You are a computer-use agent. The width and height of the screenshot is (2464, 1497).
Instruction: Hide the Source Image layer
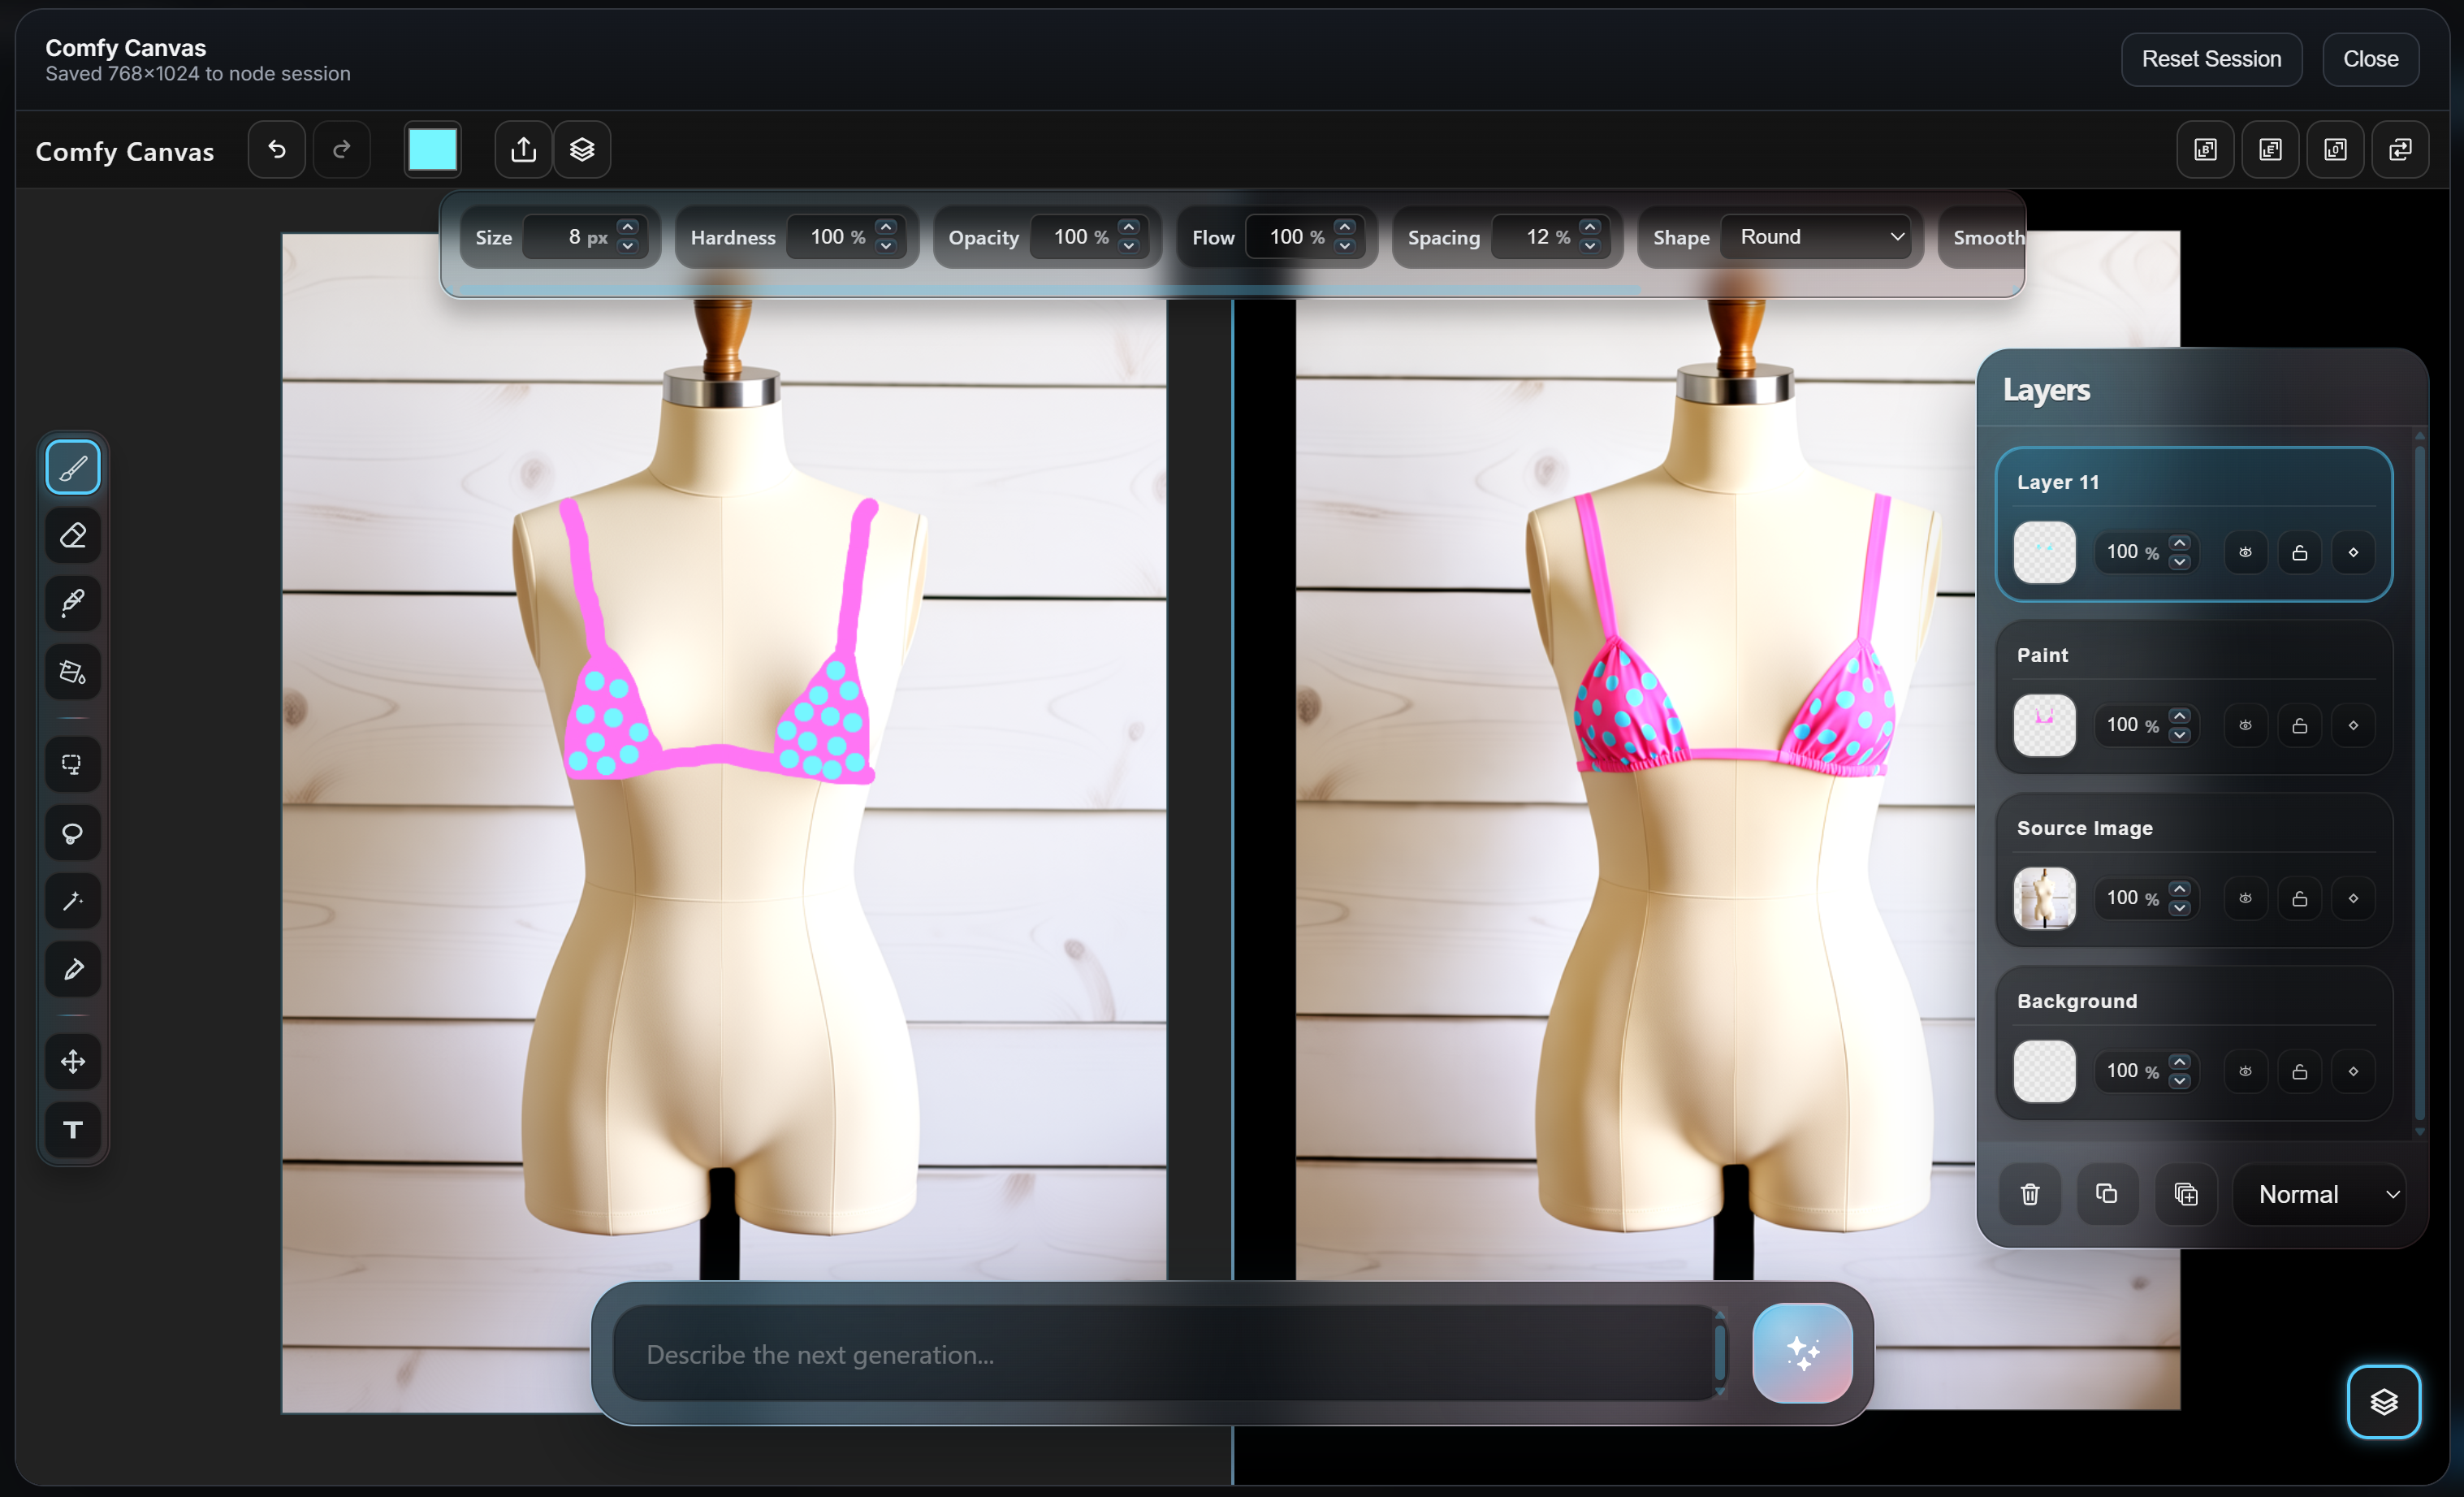click(2245, 898)
